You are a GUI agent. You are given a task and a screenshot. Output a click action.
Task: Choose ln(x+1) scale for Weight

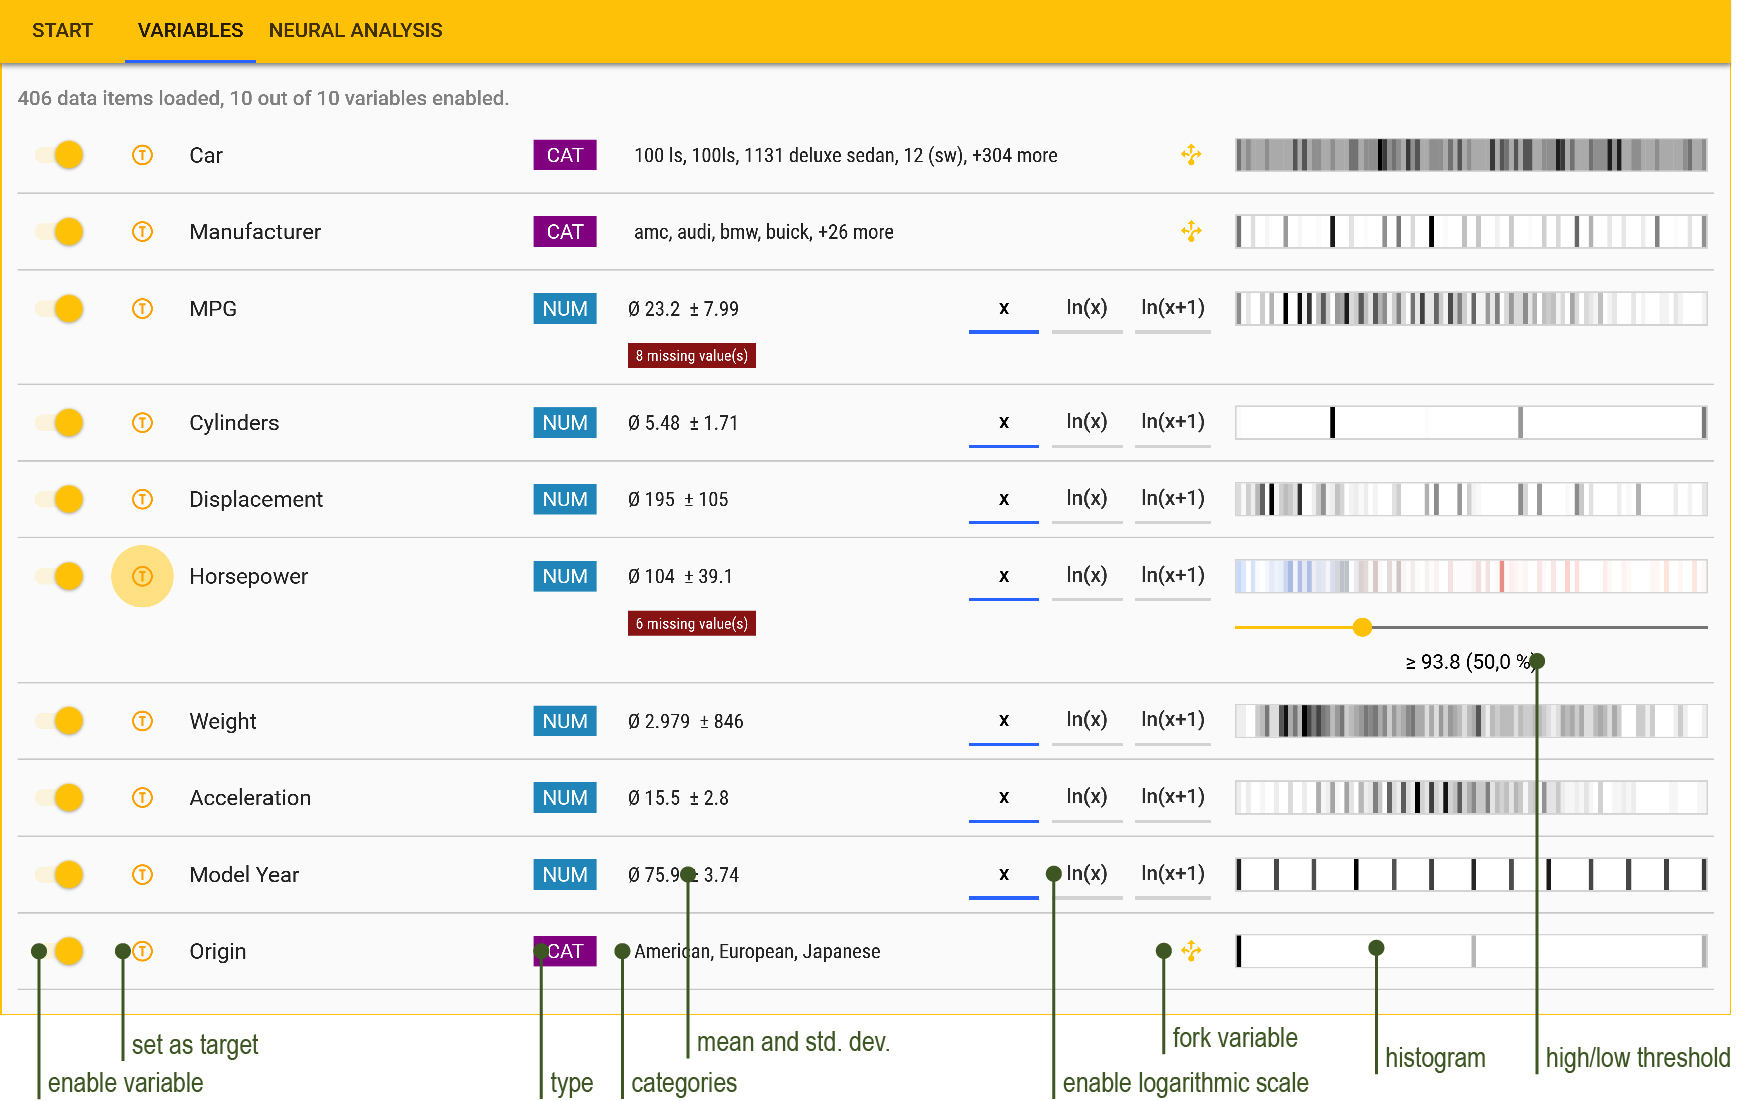click(x=1172, y=720)
